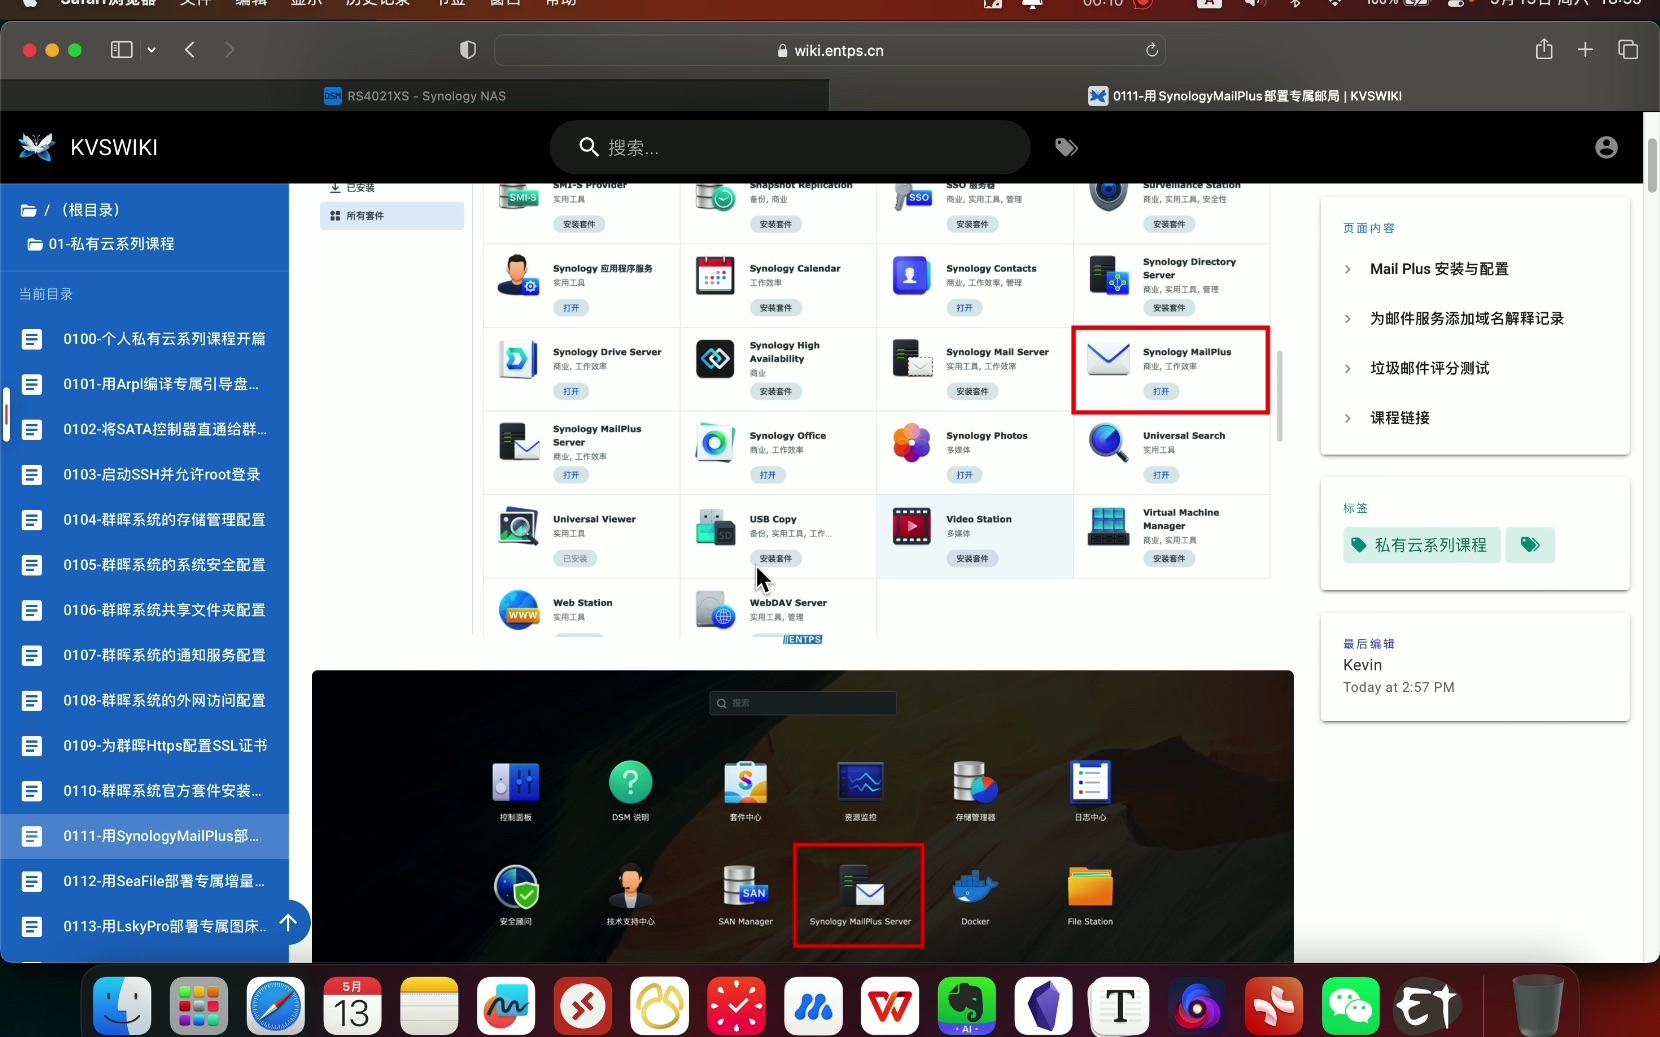Open 0113-用LskyPro部署专属图床 page
Screen dimensions: 1660x1037
coord(145,927)
